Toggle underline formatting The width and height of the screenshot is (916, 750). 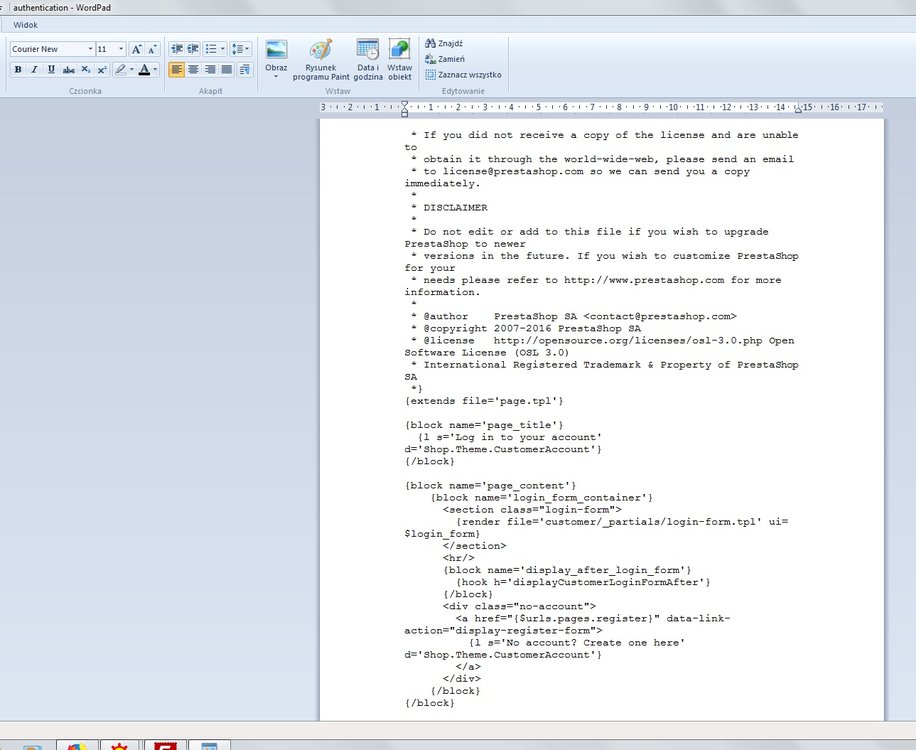click(x=51, y=70)
